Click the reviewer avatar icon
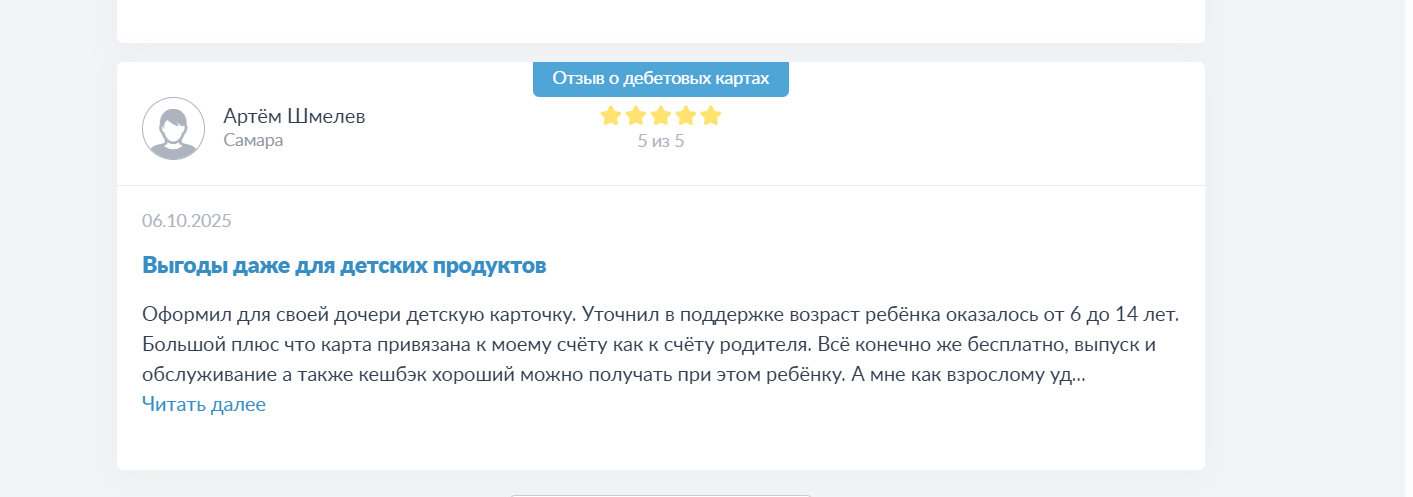Image resolution: width=1413 pixels, height=497 pixels. [x=173, y=128]
